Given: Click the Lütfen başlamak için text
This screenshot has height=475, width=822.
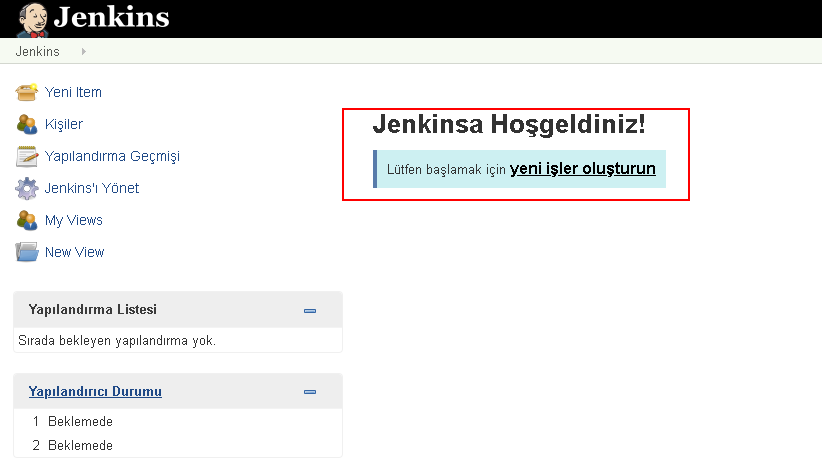Looking at the screenshot, I should coord(446,170).
